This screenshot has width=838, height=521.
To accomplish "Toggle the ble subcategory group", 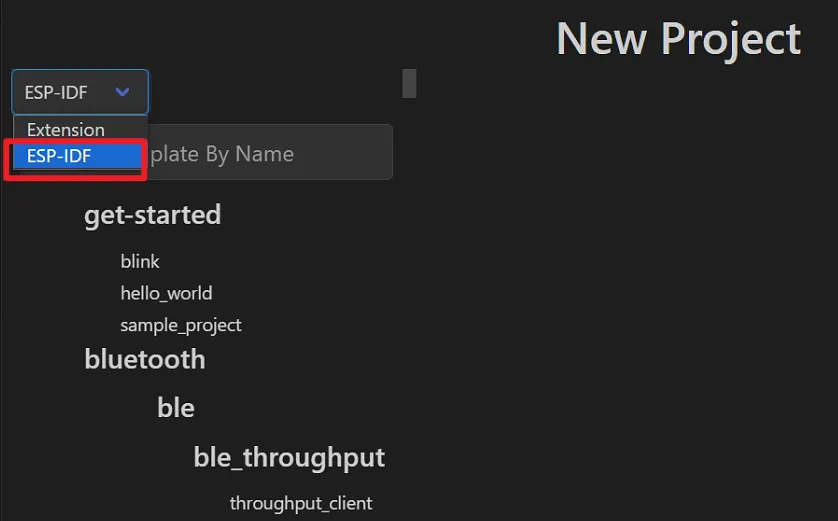I will pos(176,408).
